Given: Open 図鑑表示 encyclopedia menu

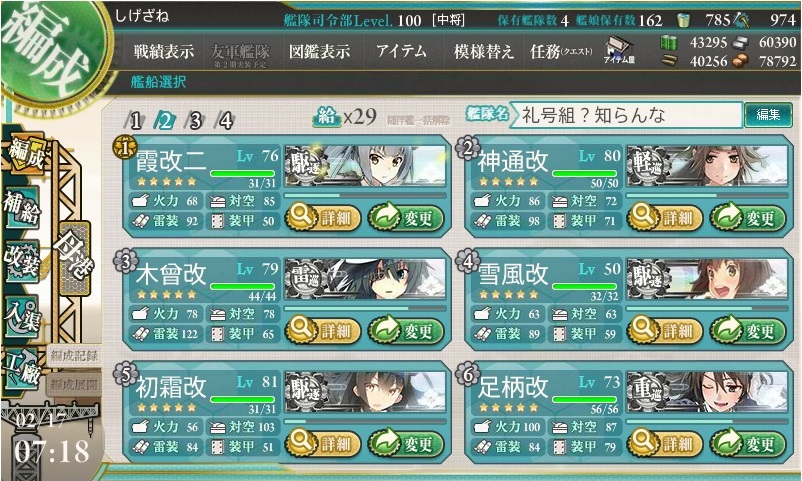Looking at the screenshot, I should pyautogui.click(x=320, y=51).
